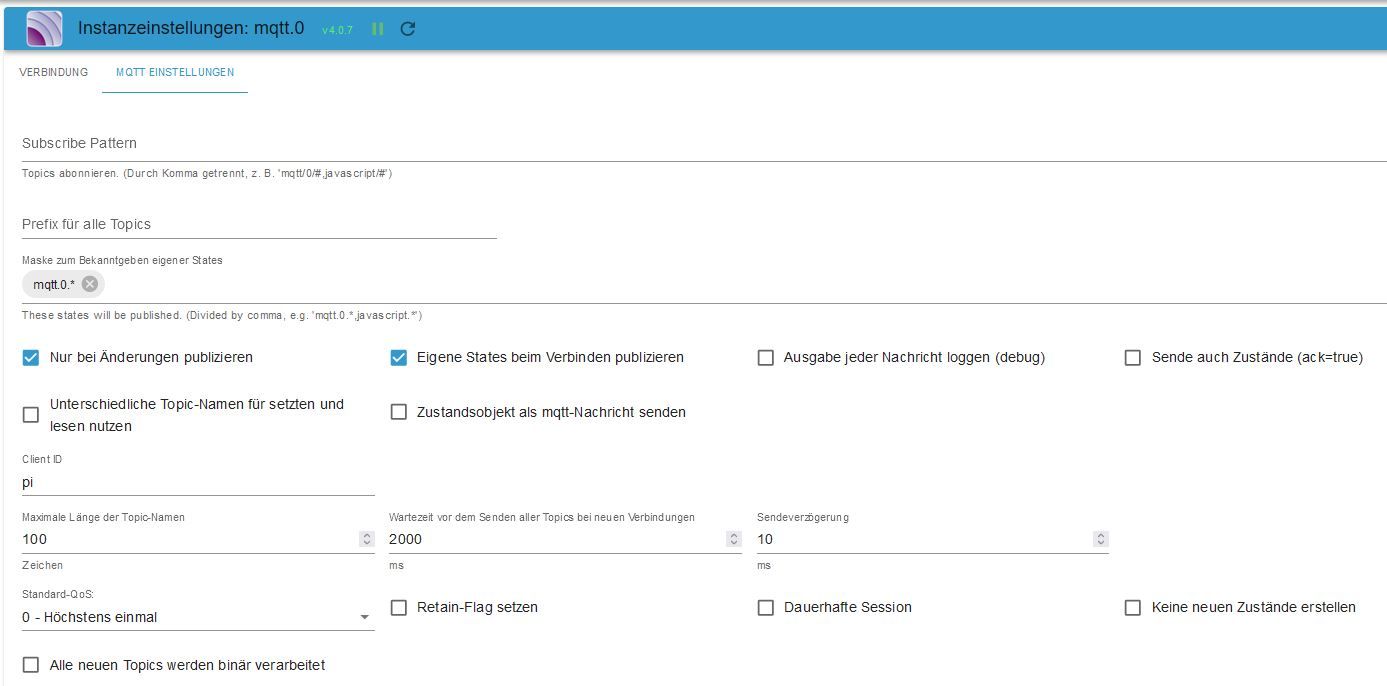Uncheck Eigene States beim Verbinden publizieren
This screenshot has width=1387, height=686.
(x=399, y=357)
